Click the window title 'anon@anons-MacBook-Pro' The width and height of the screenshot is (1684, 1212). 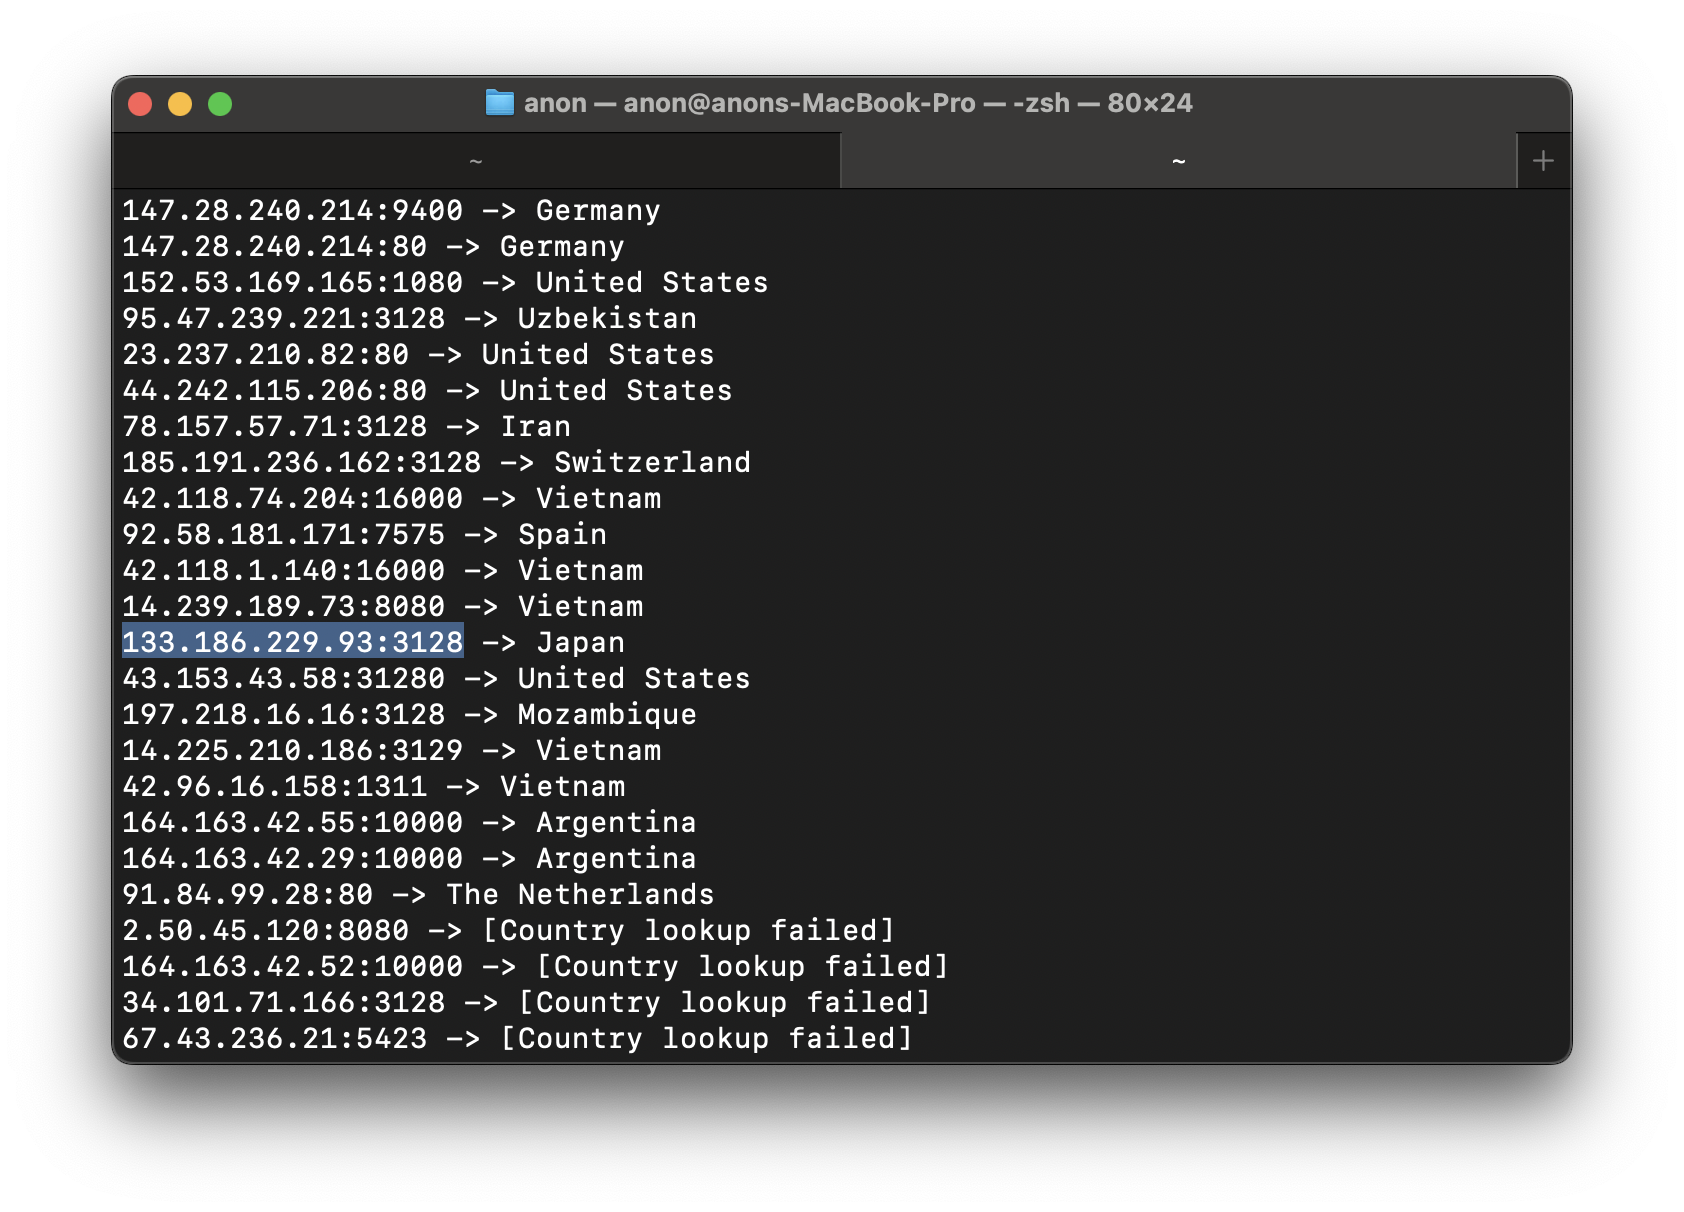pos(799,103)
